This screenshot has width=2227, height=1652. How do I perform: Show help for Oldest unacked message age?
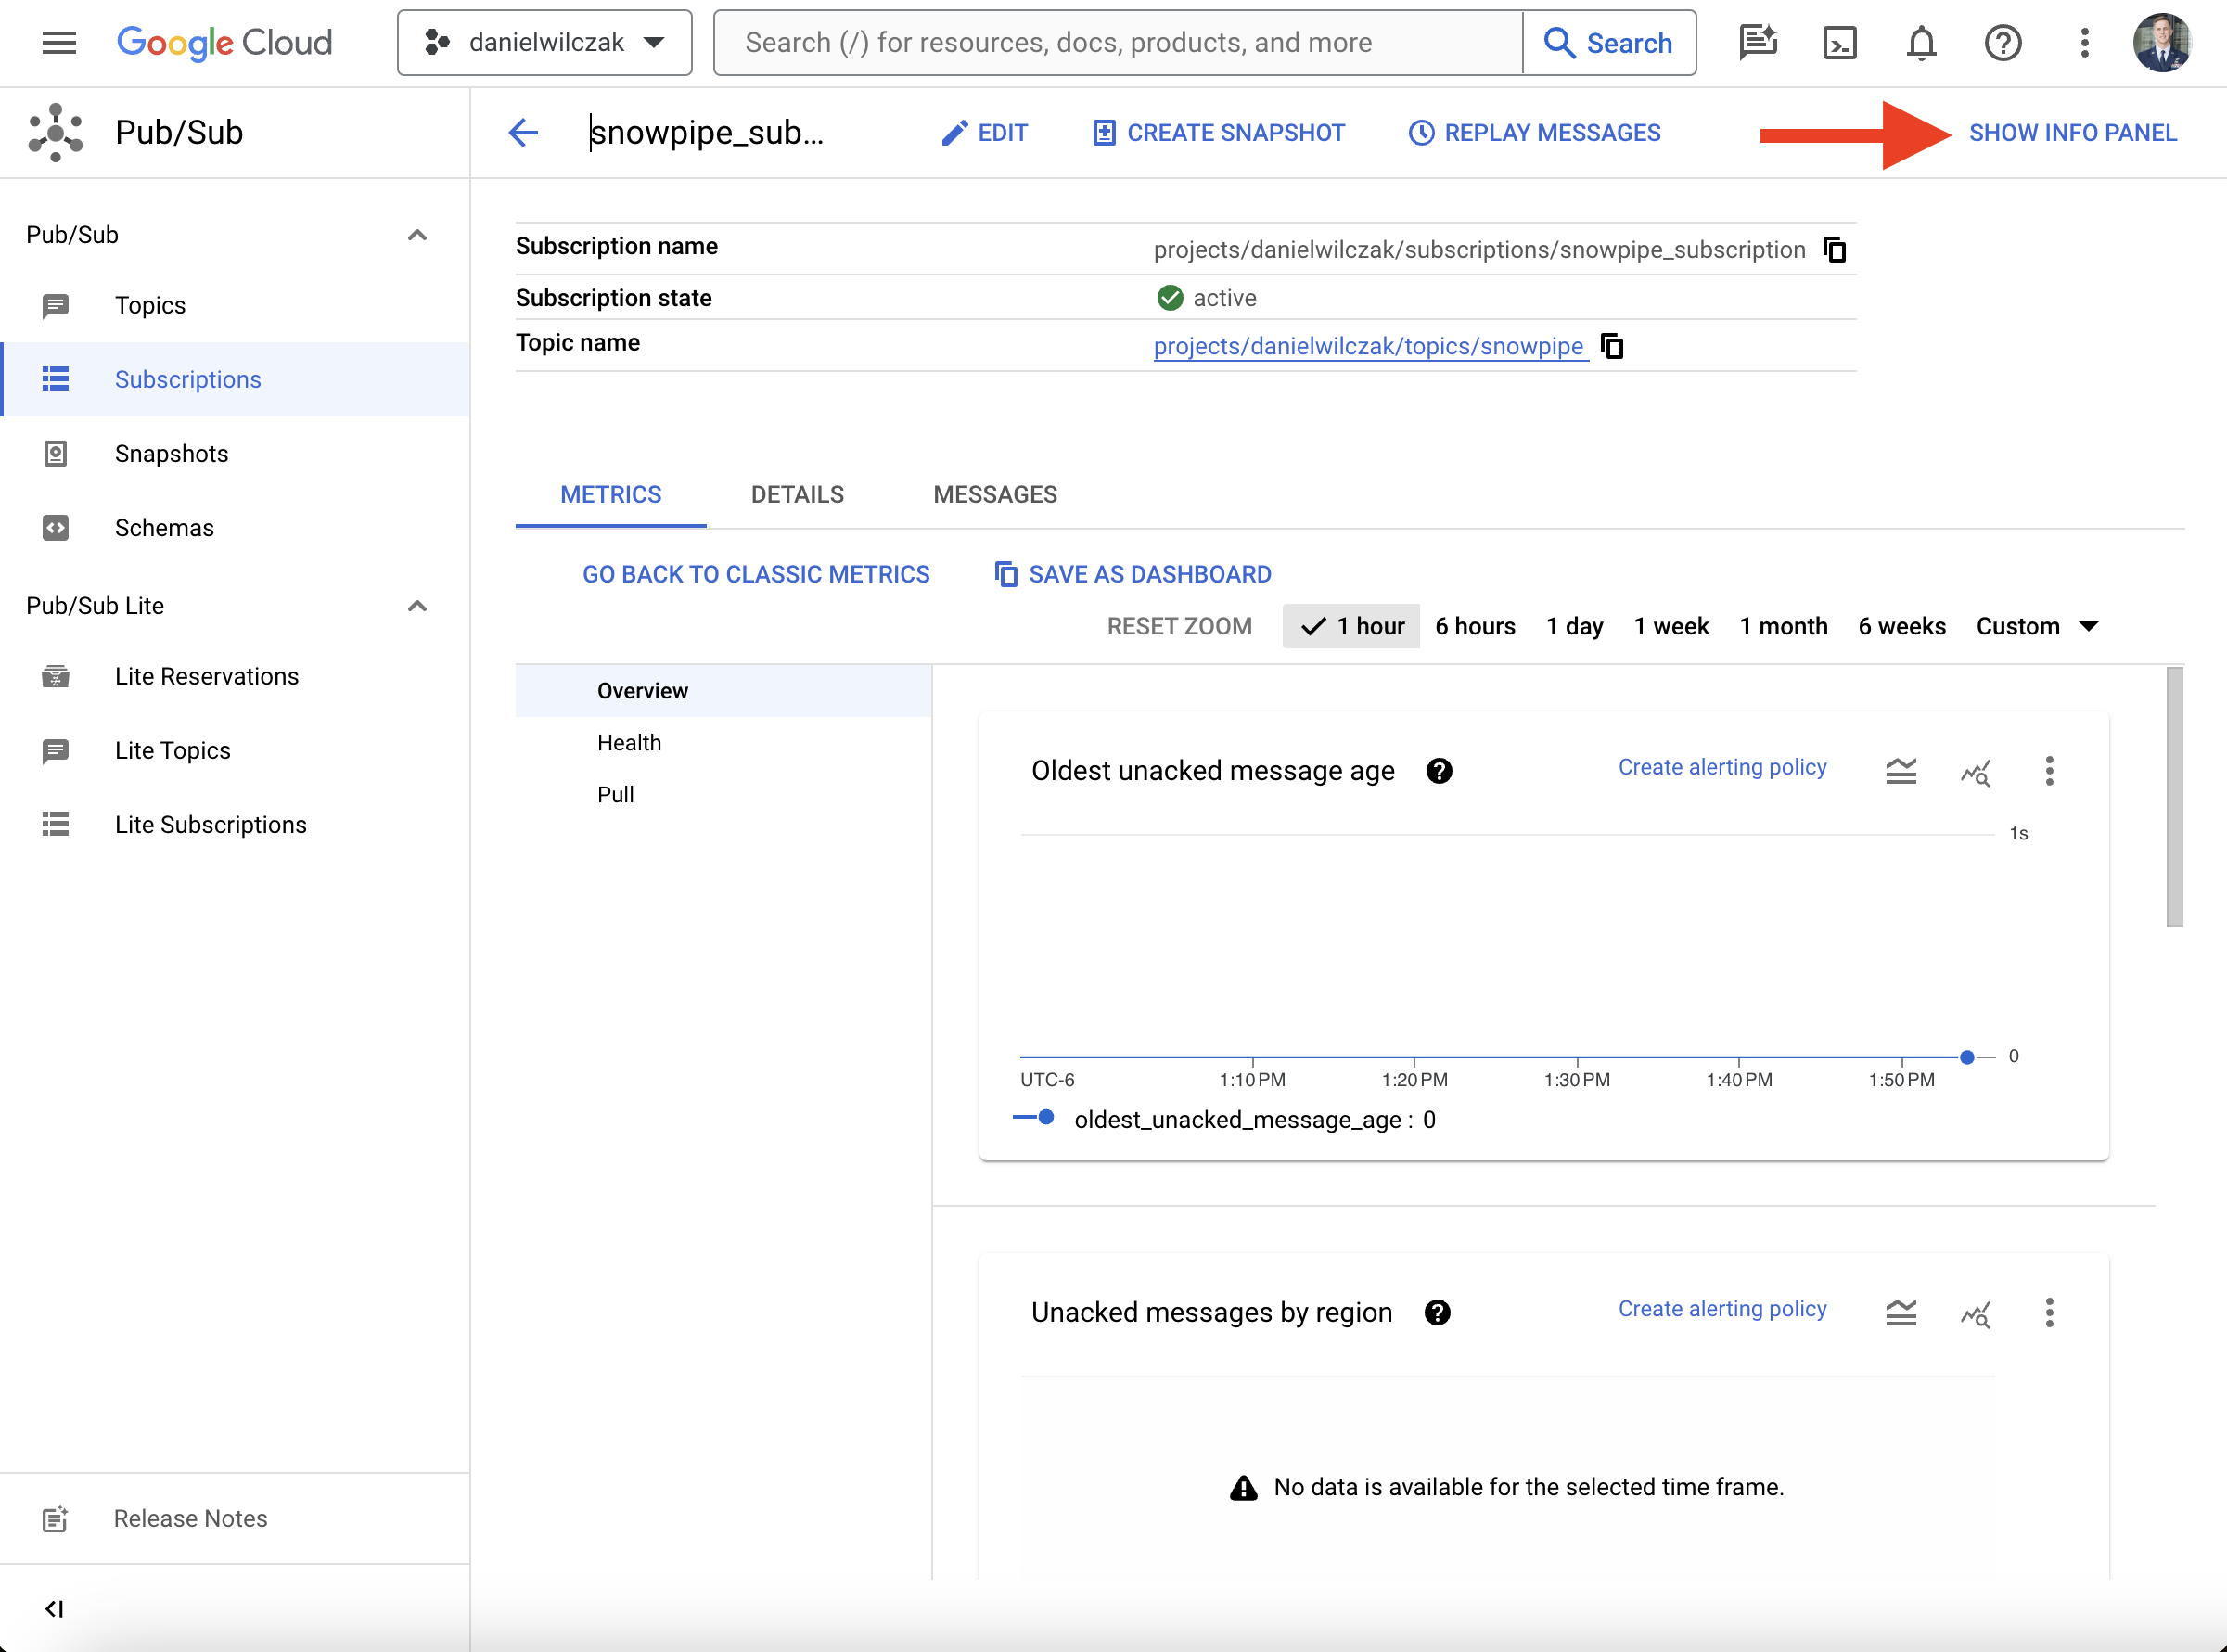pyautogui.click(x=1439, y=771)
